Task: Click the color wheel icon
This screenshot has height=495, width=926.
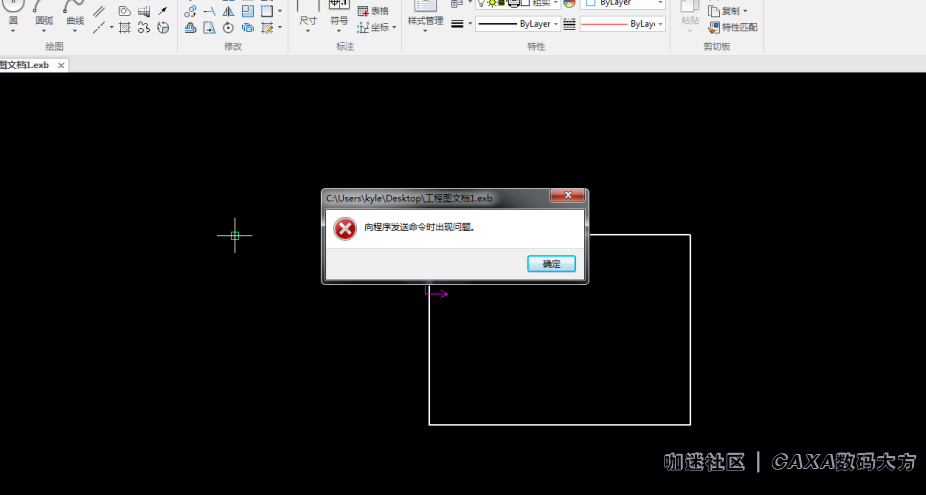Action: click(570, 4)
